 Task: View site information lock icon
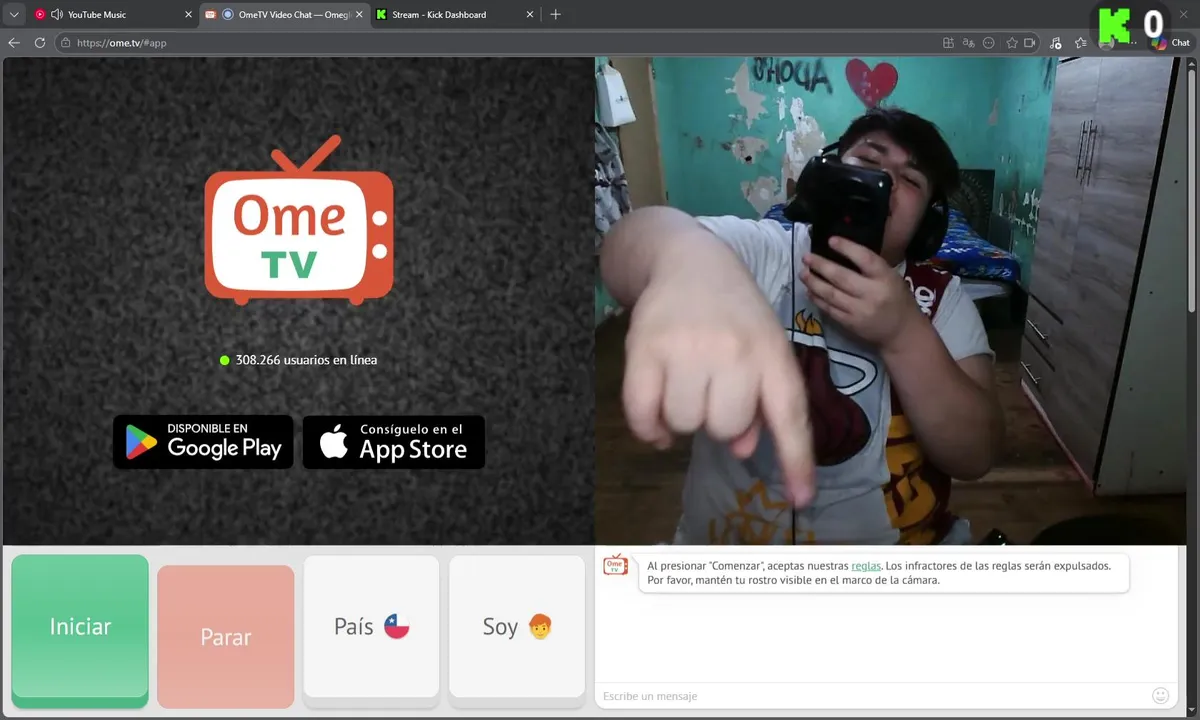click(65, 43)
